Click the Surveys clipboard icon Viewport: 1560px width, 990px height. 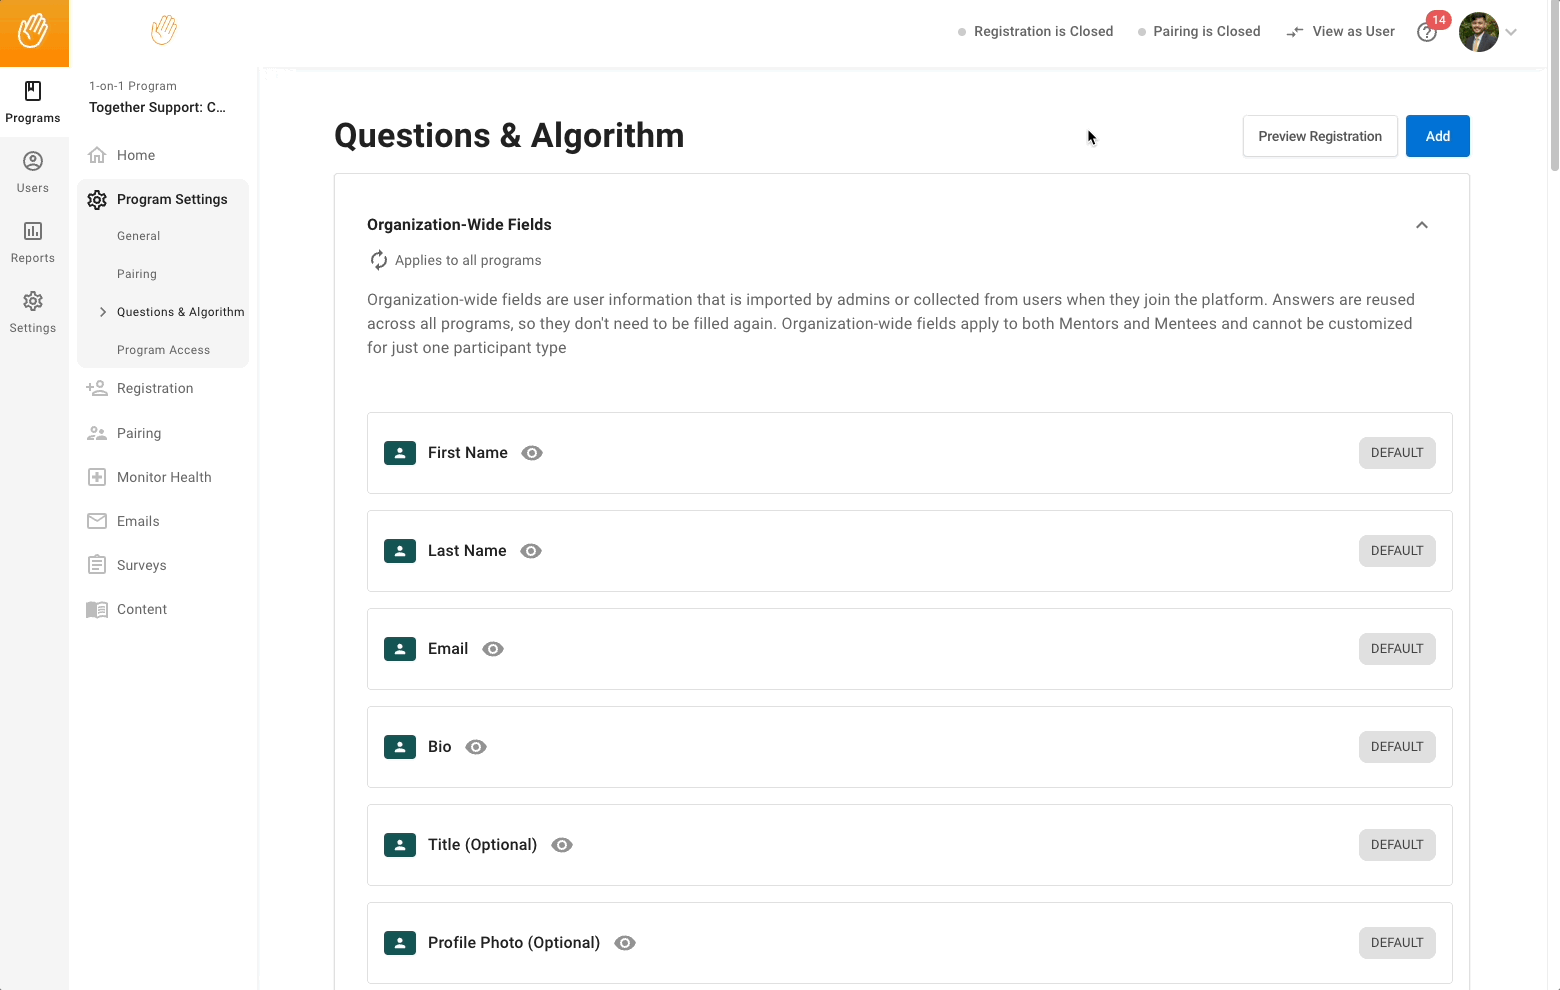[97, 565]
